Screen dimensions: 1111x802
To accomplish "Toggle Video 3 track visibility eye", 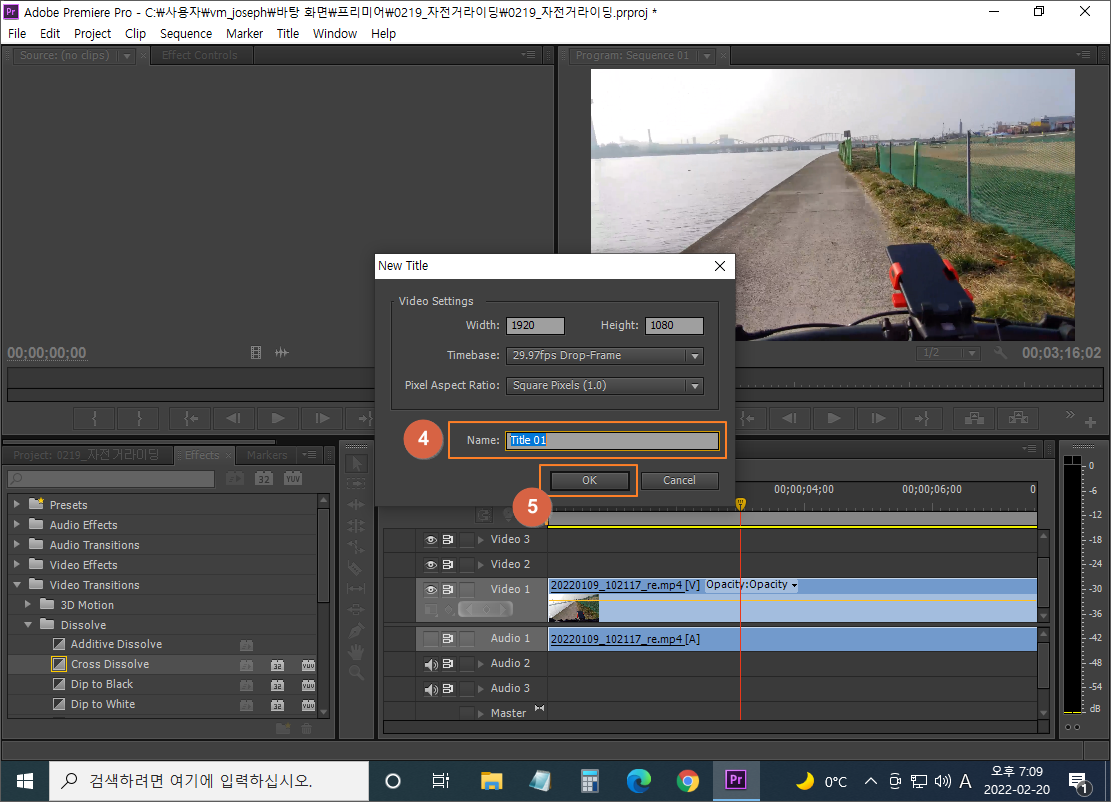I will pos(430,540).
